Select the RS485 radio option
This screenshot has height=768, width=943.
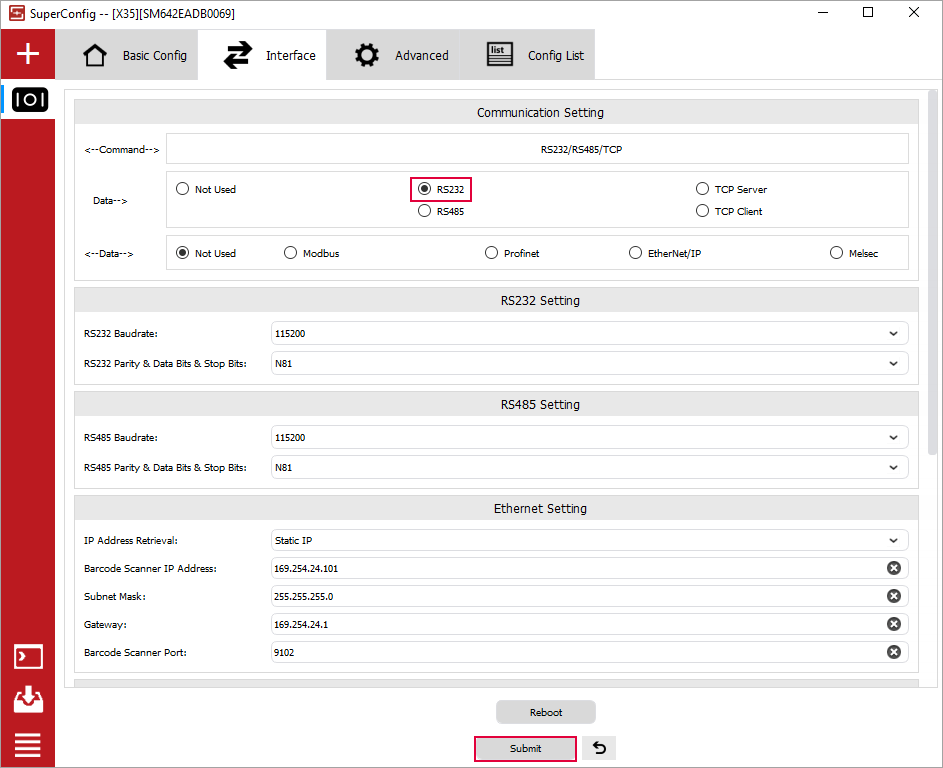[425, 211]
